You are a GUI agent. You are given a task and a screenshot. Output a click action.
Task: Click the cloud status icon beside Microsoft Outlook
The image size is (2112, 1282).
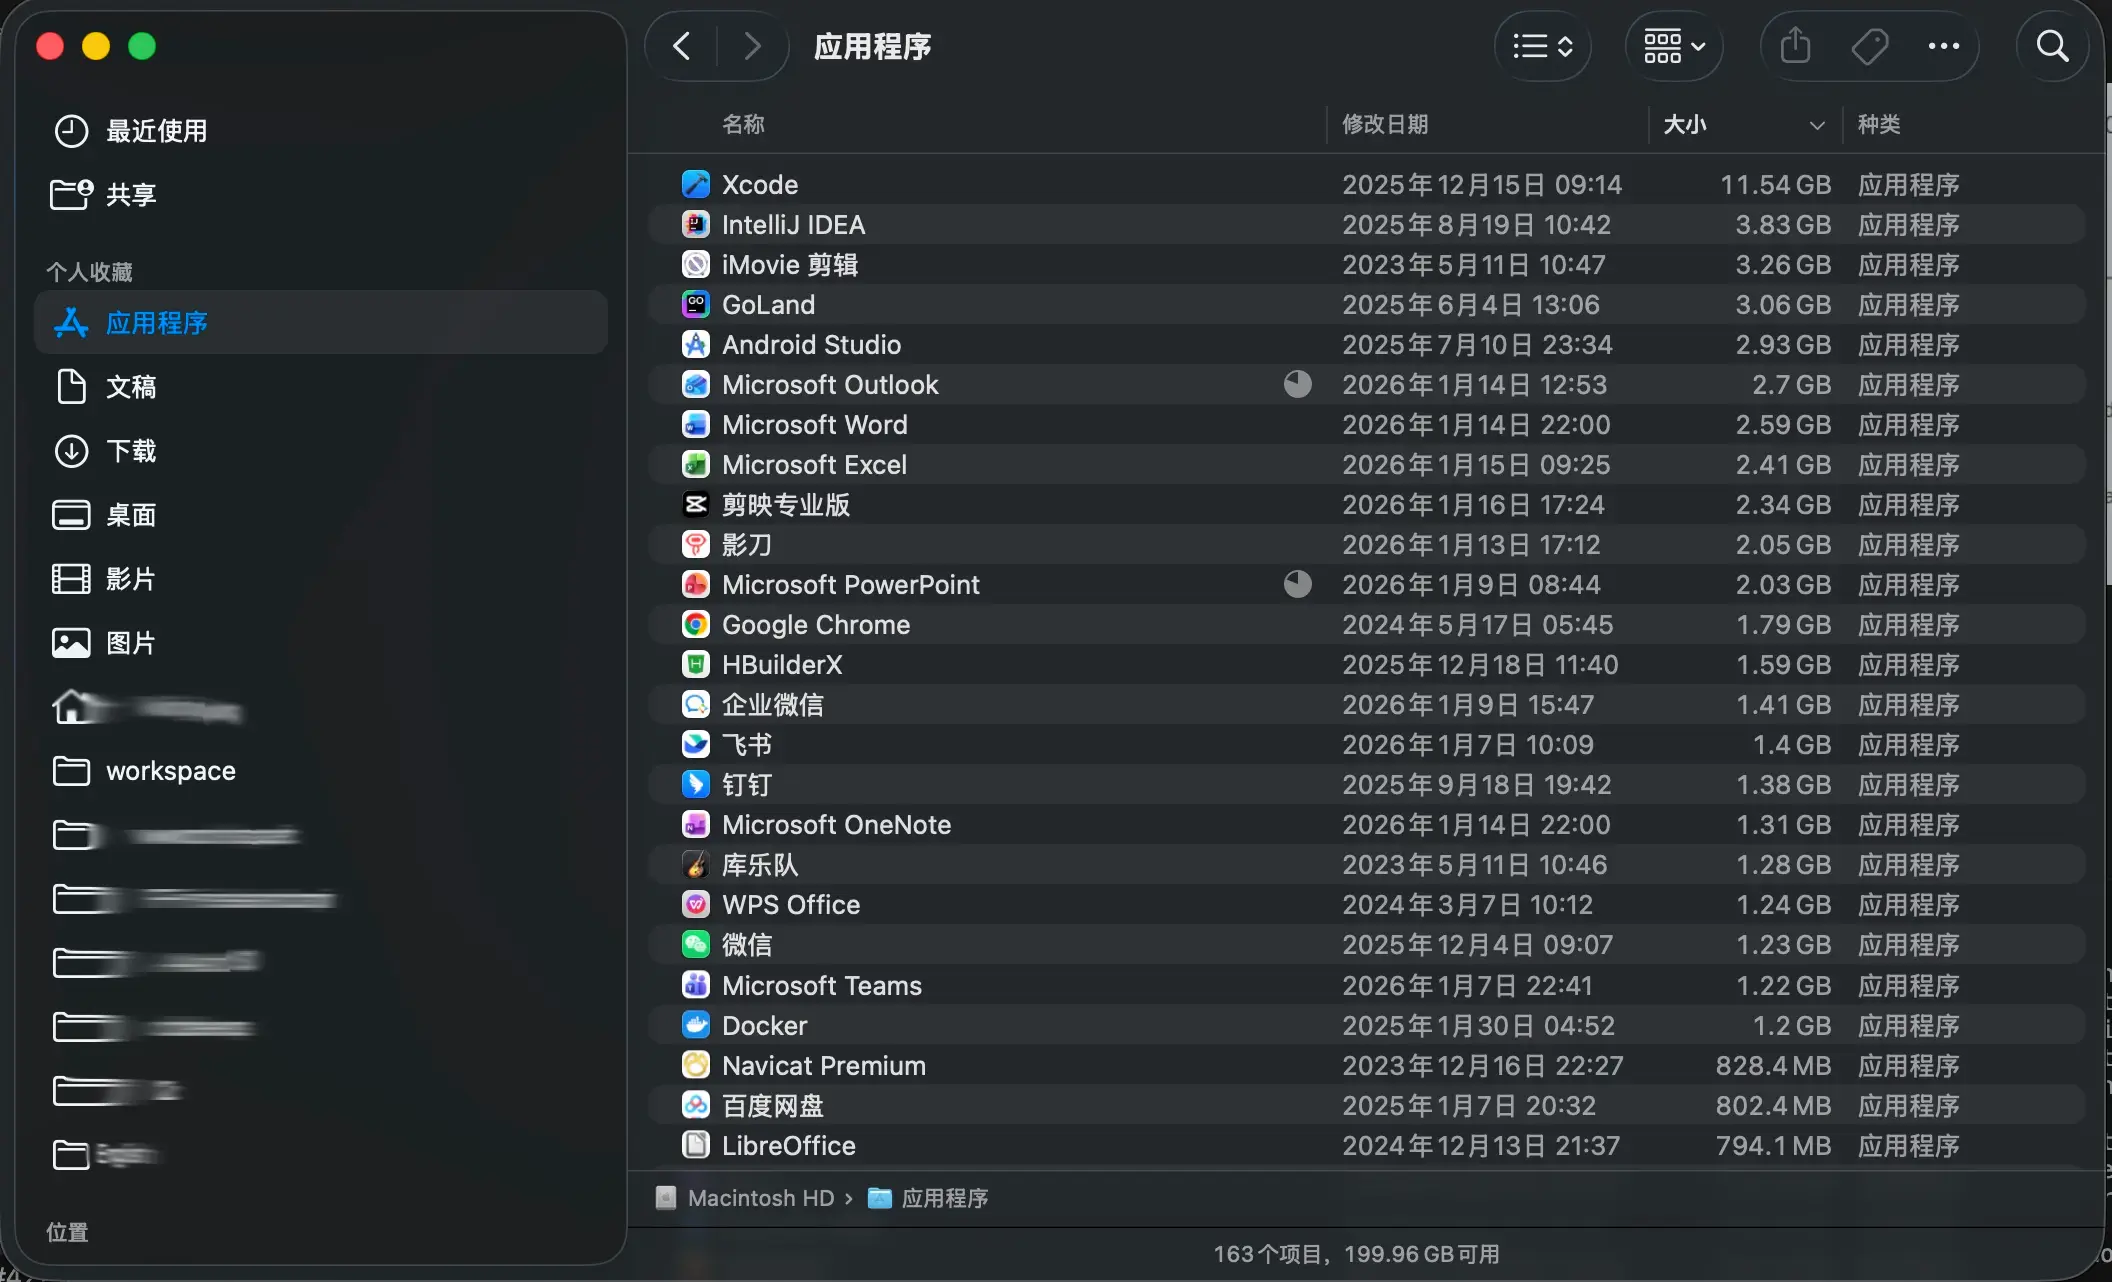point(1297,384)
